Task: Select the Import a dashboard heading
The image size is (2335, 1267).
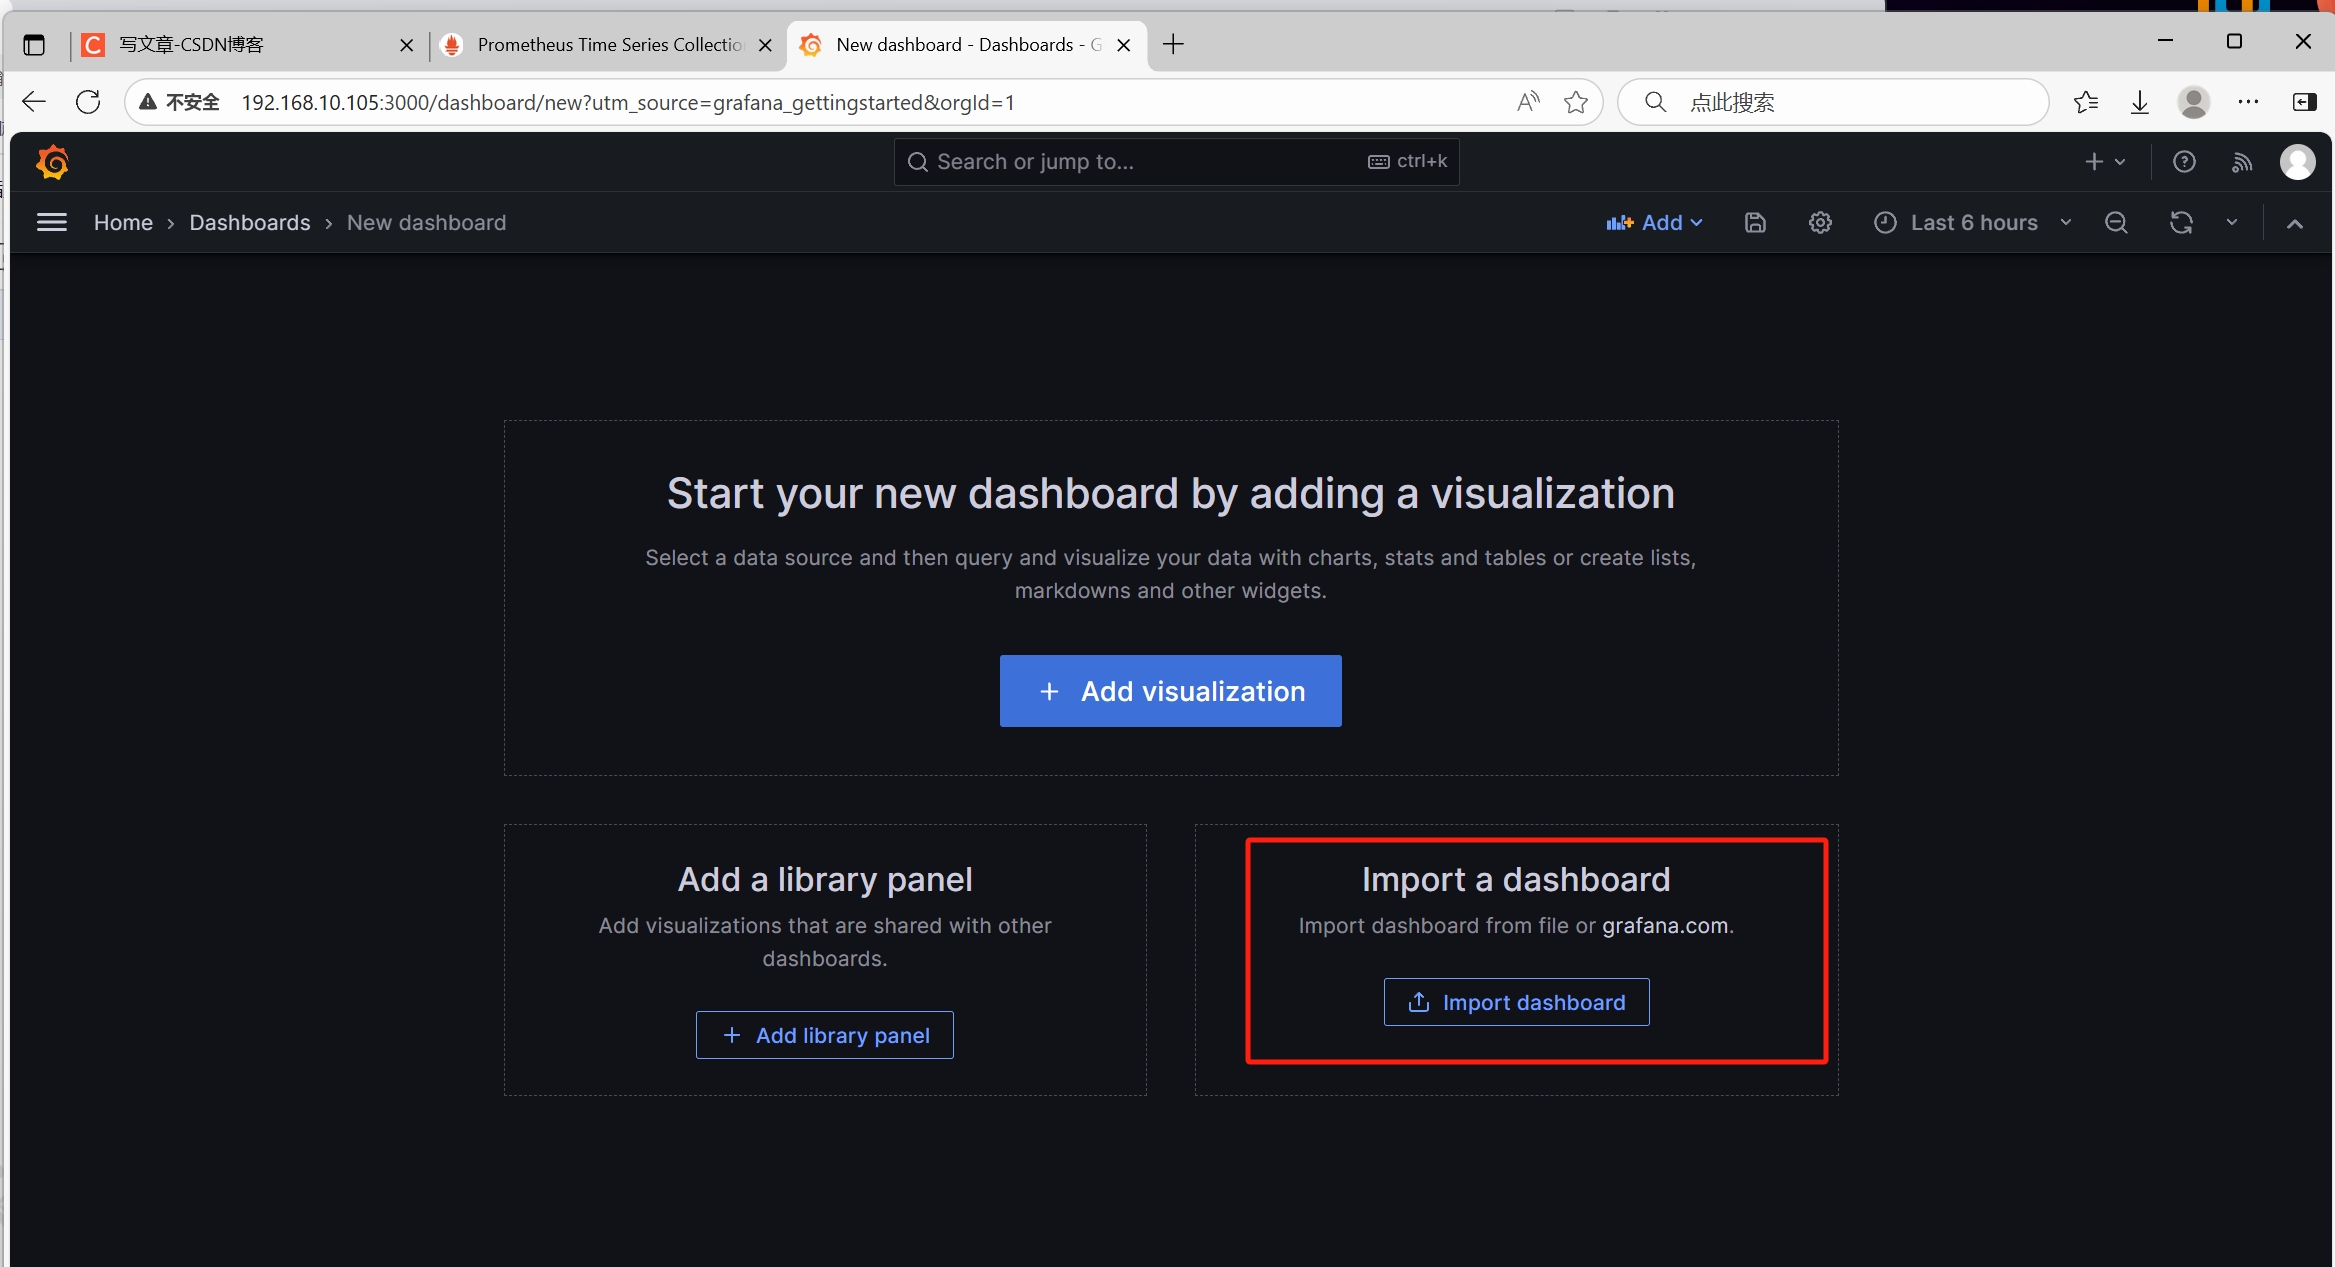Action: point(1516,879)
